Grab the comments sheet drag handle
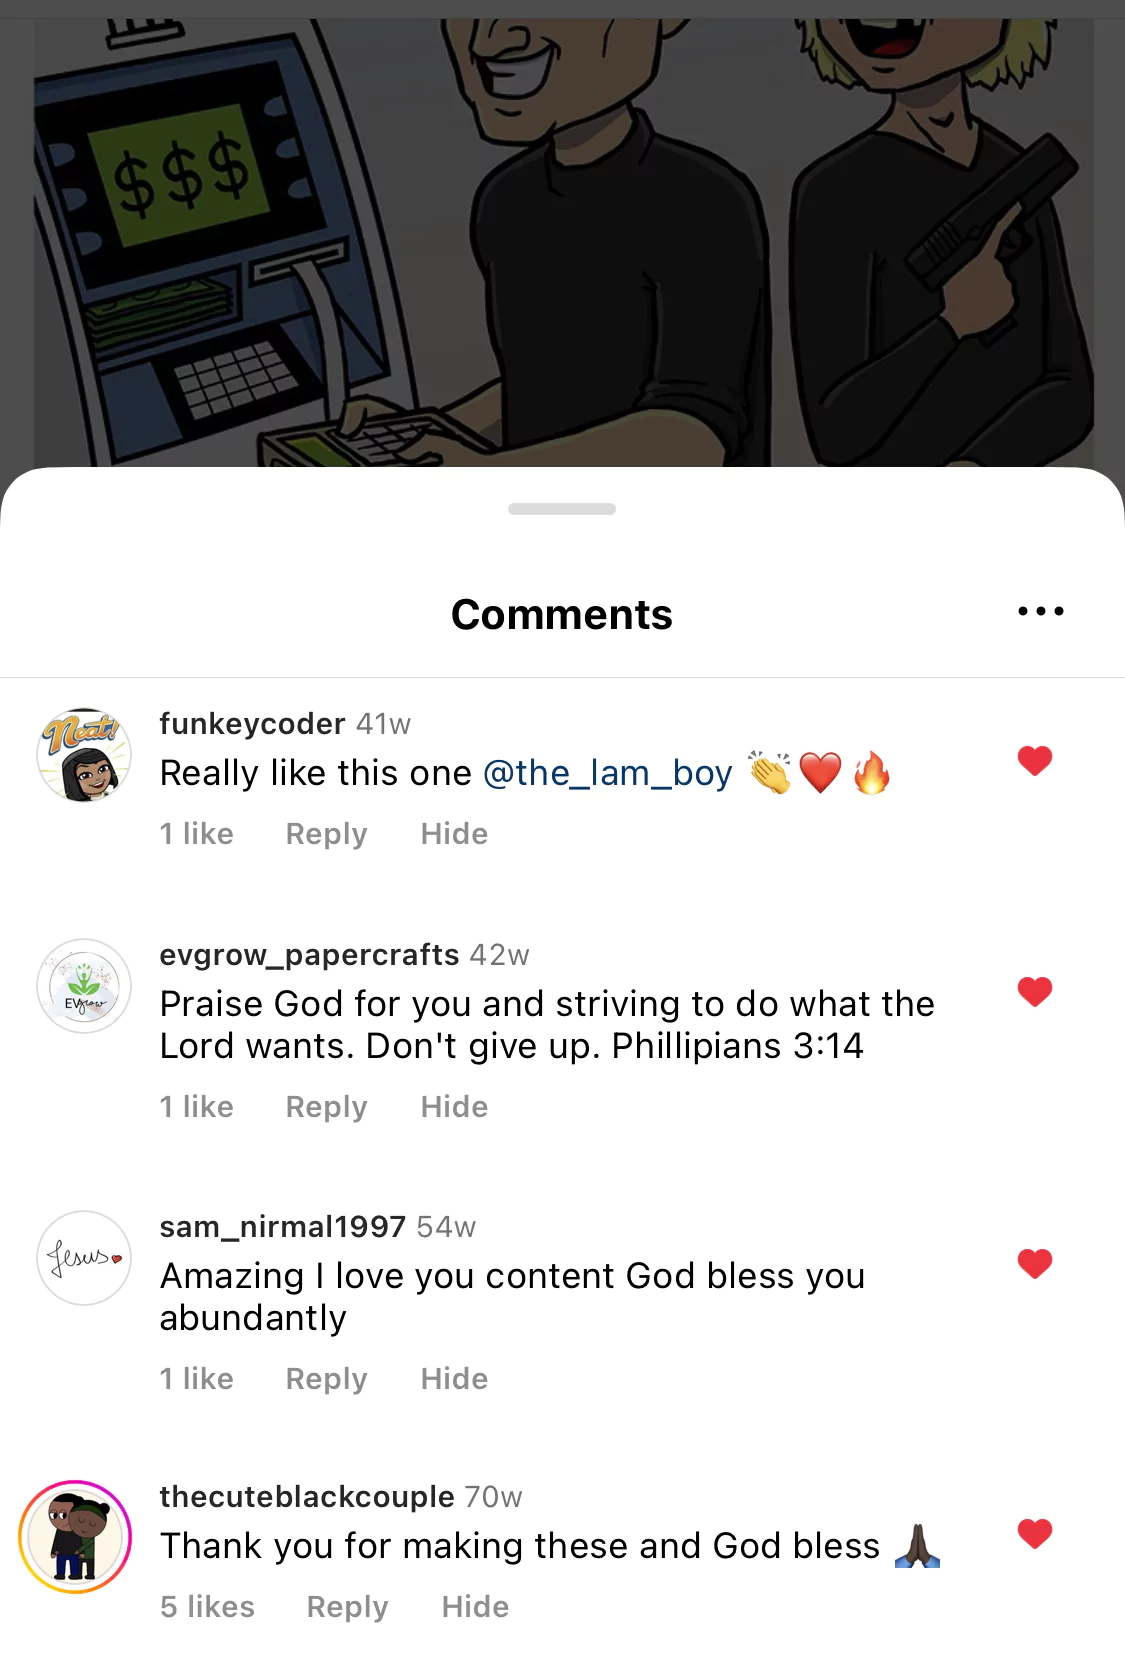 coord(562,509)
